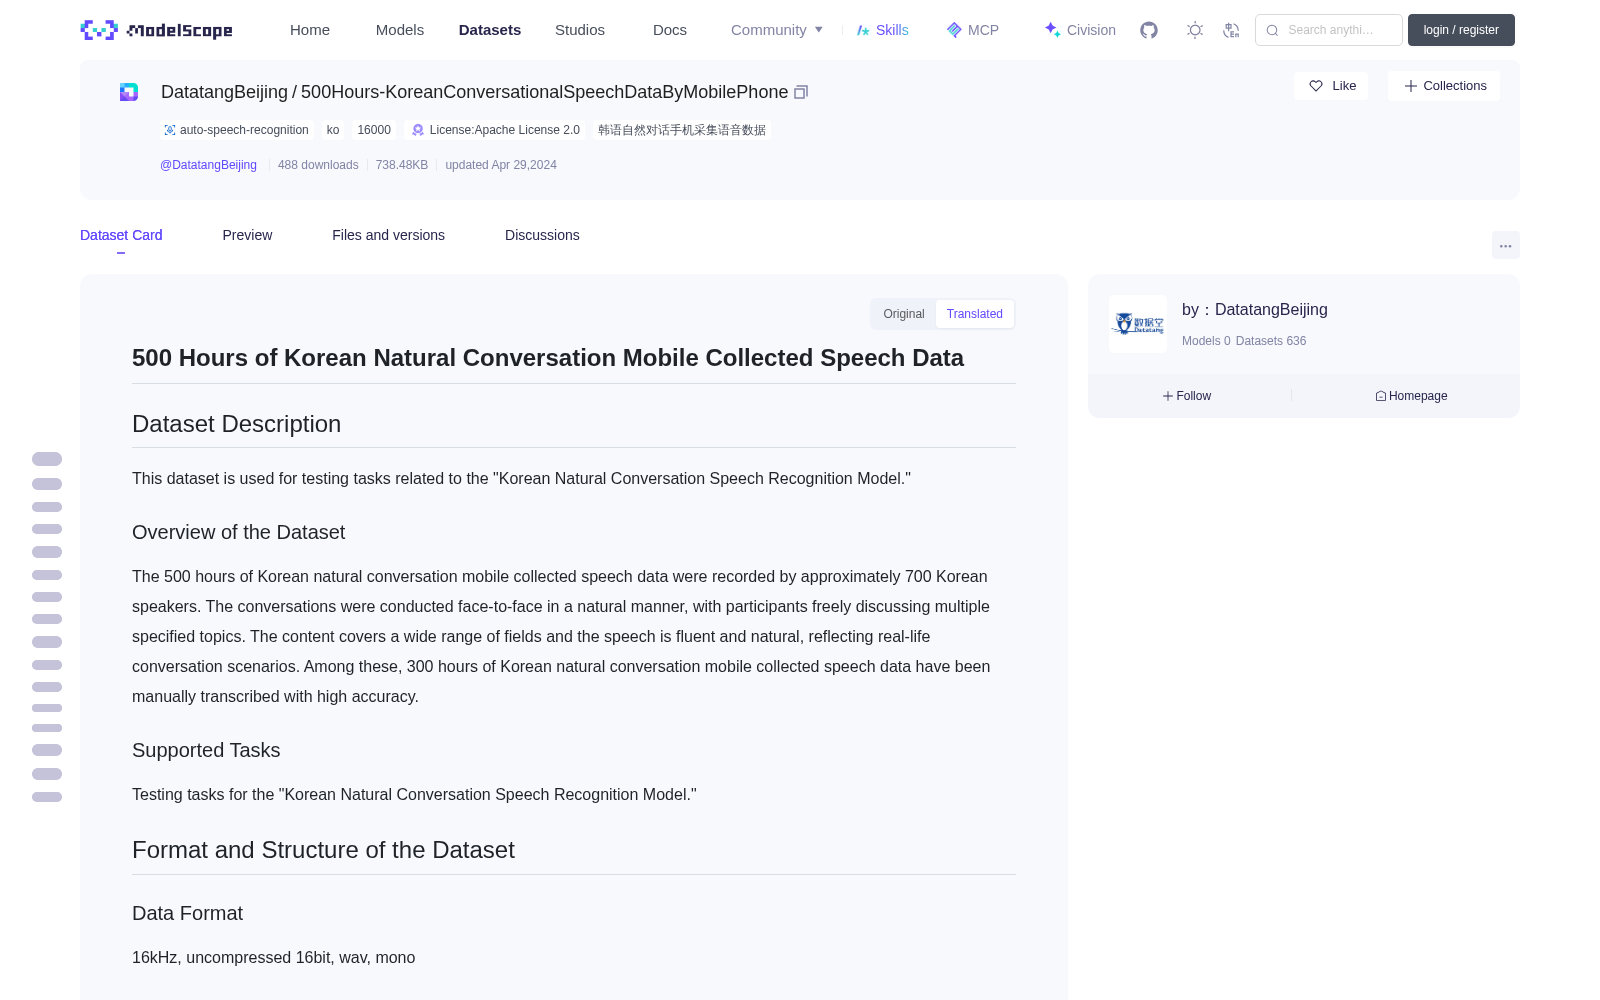Open Civision from the navigation bar
The width and height of the screenshot is (1600, 1000).
coord(1080,30)
